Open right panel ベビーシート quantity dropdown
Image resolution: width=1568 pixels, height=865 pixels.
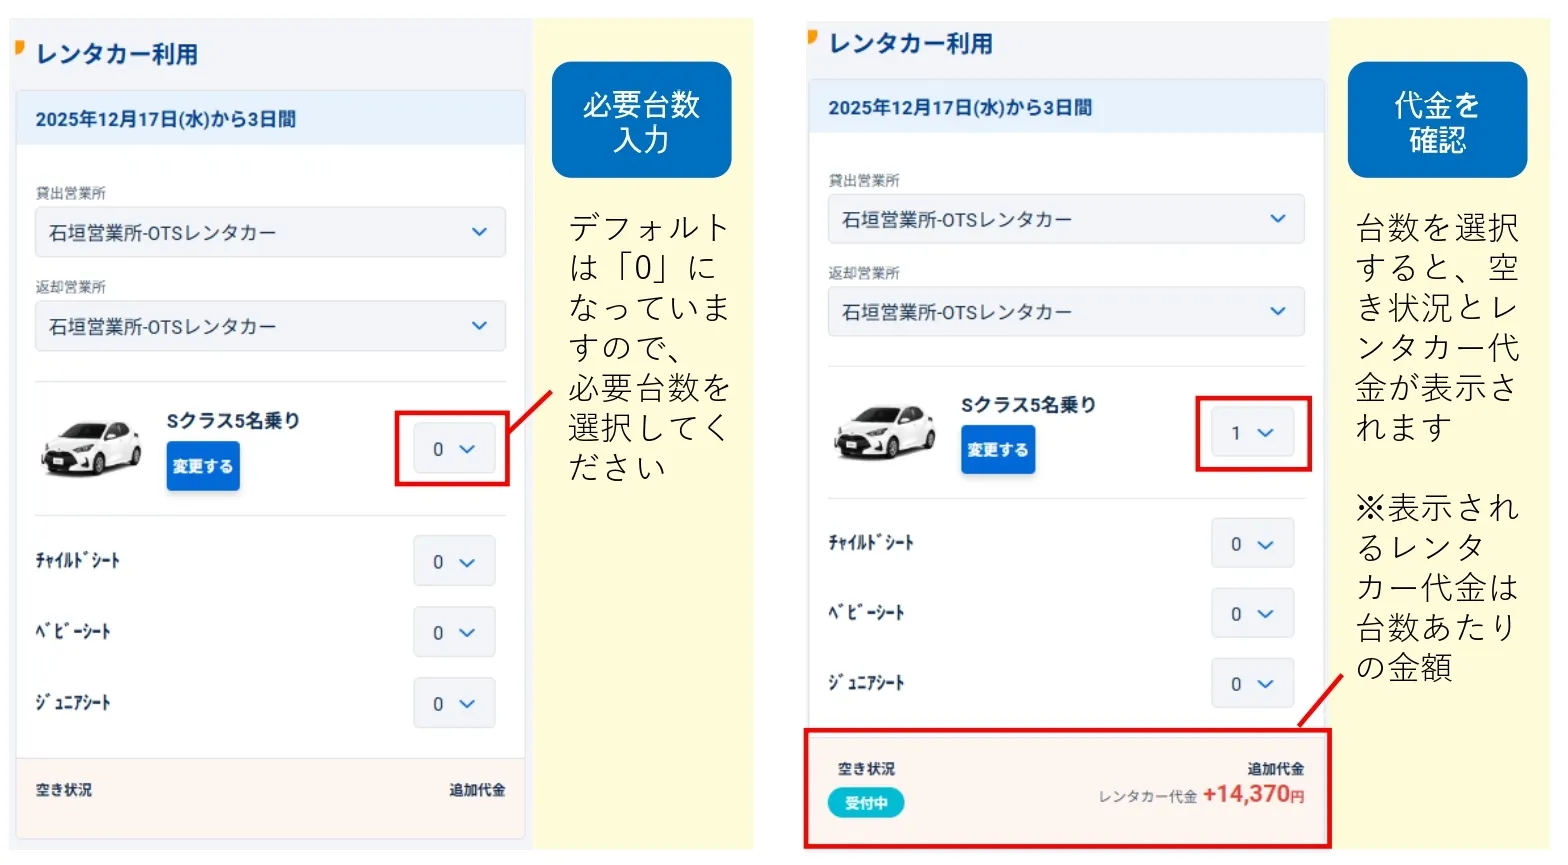[x=1252, y=613]
